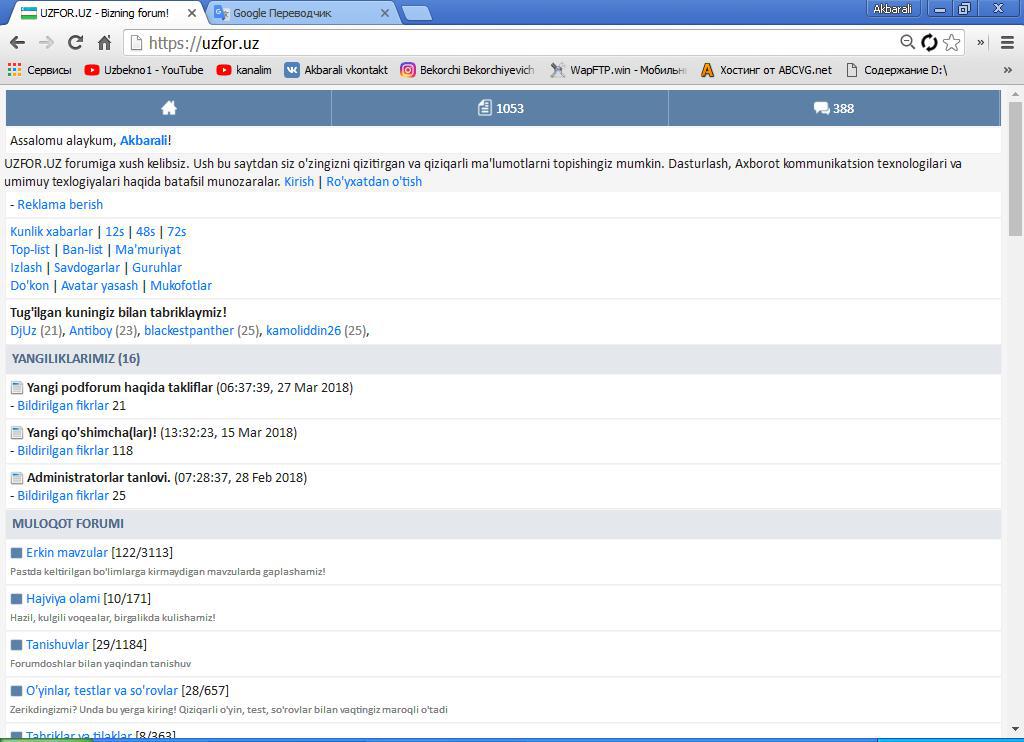Expand the hidden bookmarks overflow chevron

pyautogui.click(x=1007, y=70)
